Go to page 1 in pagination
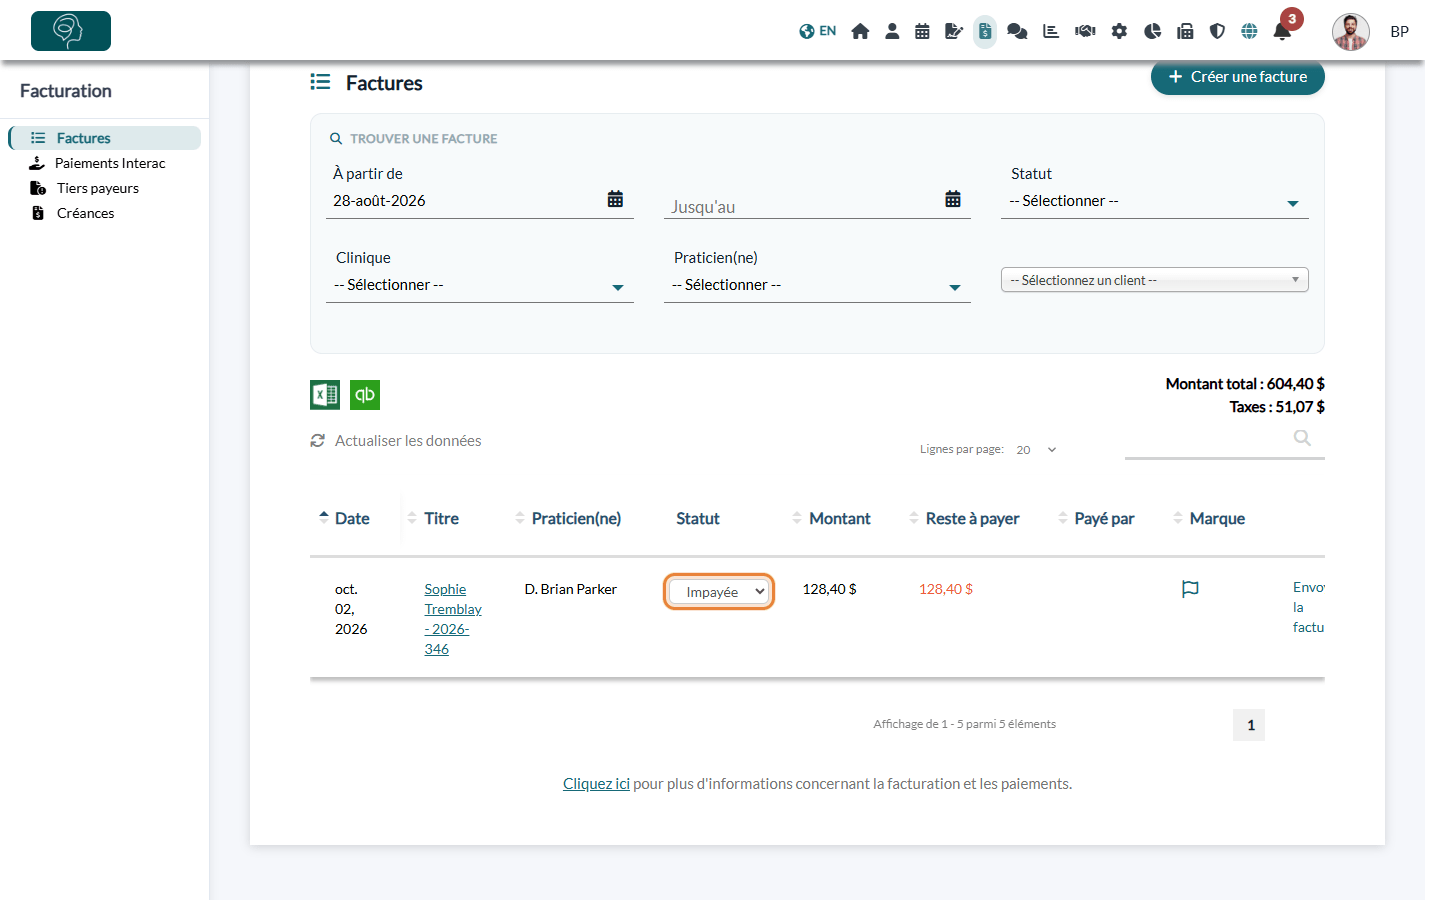This screenshot has height=900, width=1440. (x=1249, y=725)
